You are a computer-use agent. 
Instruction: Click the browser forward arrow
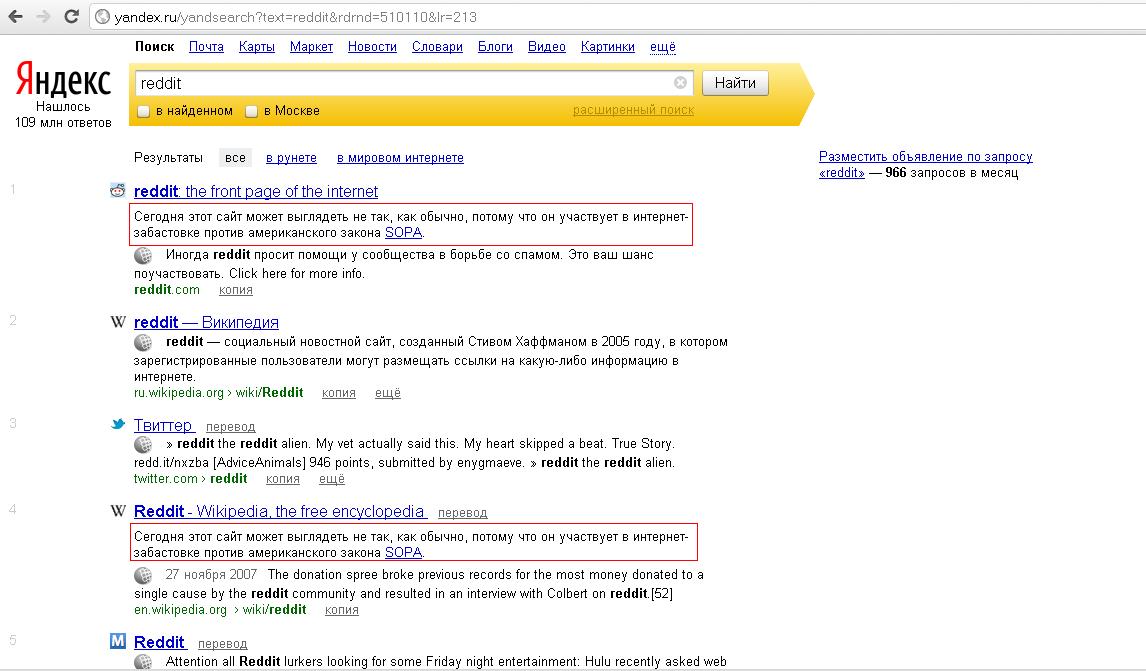point(43,16)
